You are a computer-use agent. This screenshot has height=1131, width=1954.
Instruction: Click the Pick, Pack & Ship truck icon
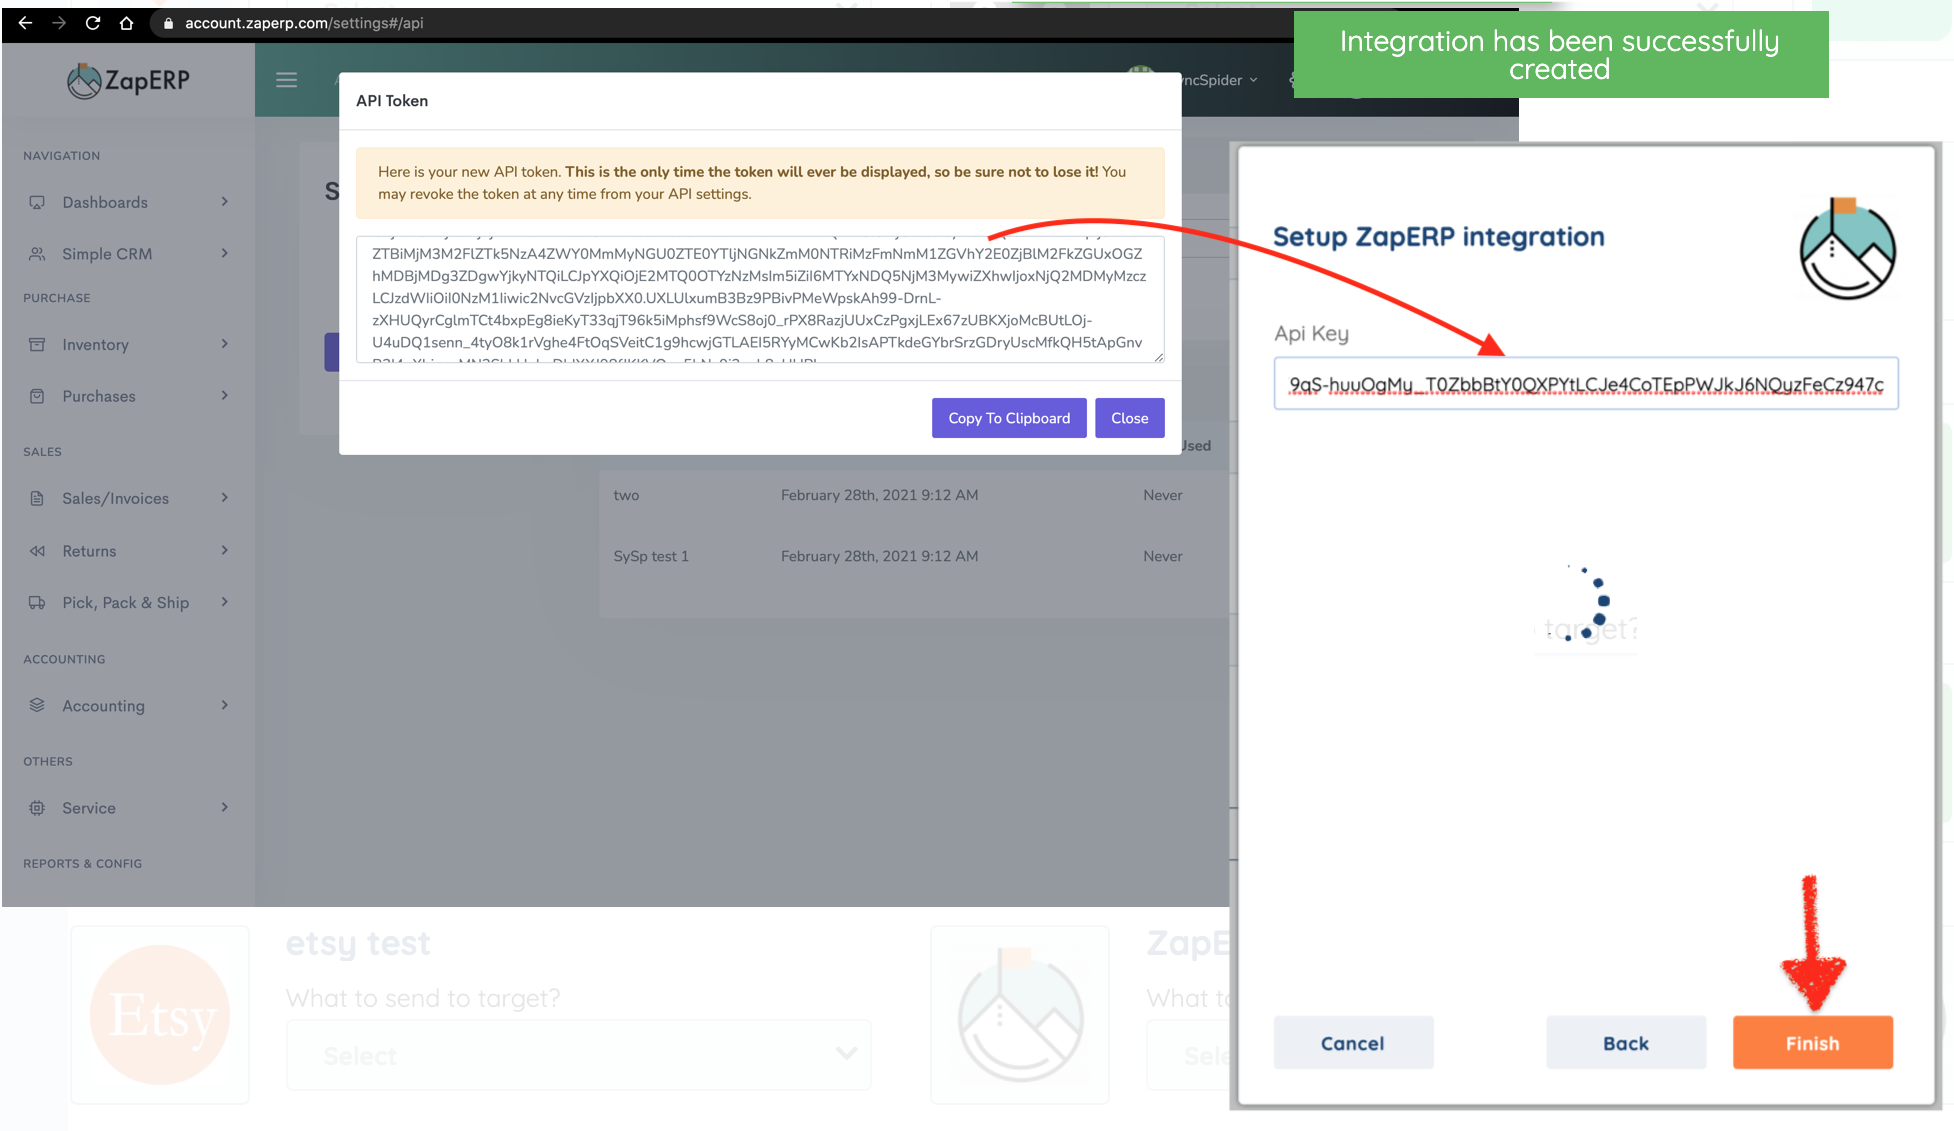pyautogui.click(x=37, y=602)
